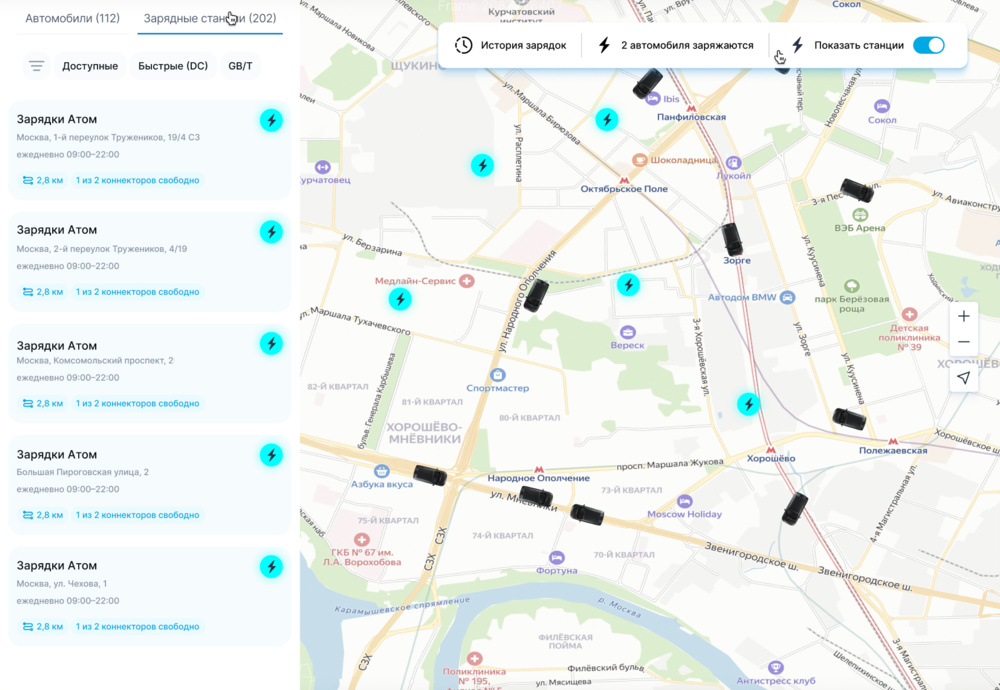Toggle the Быстрые (DC) filter chip

(173, 66)
